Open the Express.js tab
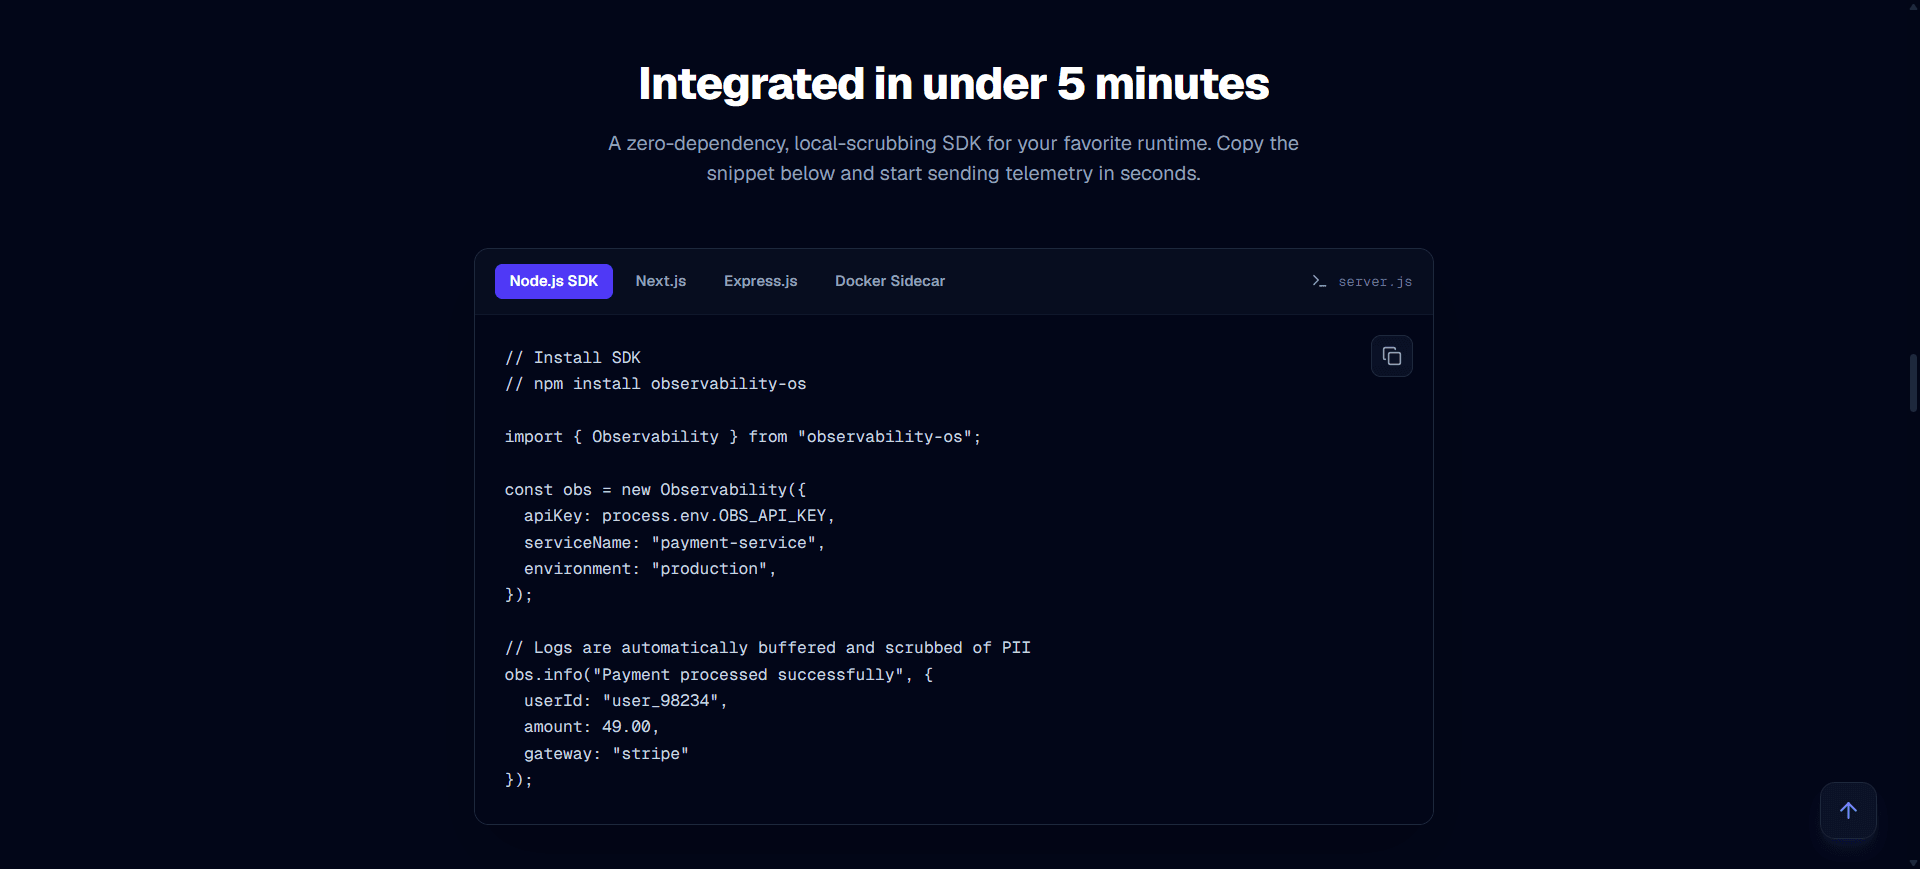 point(761,281)
